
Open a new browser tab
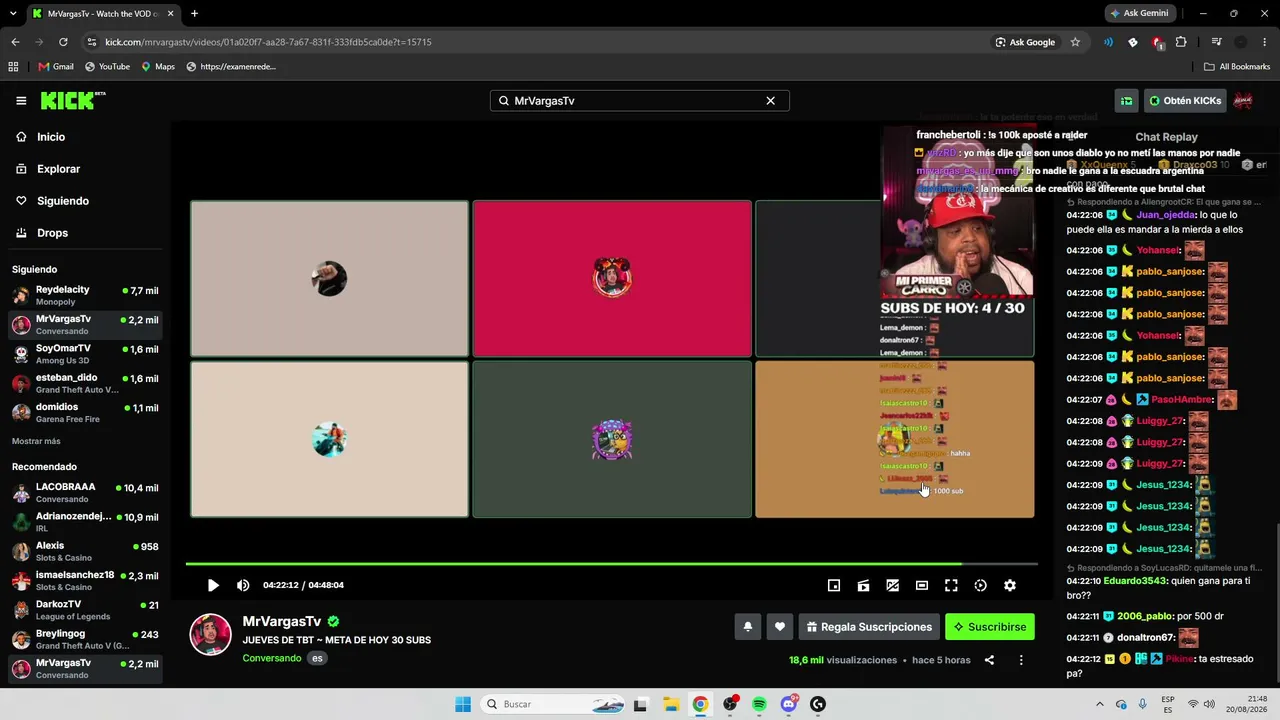(x=194, y=13)
